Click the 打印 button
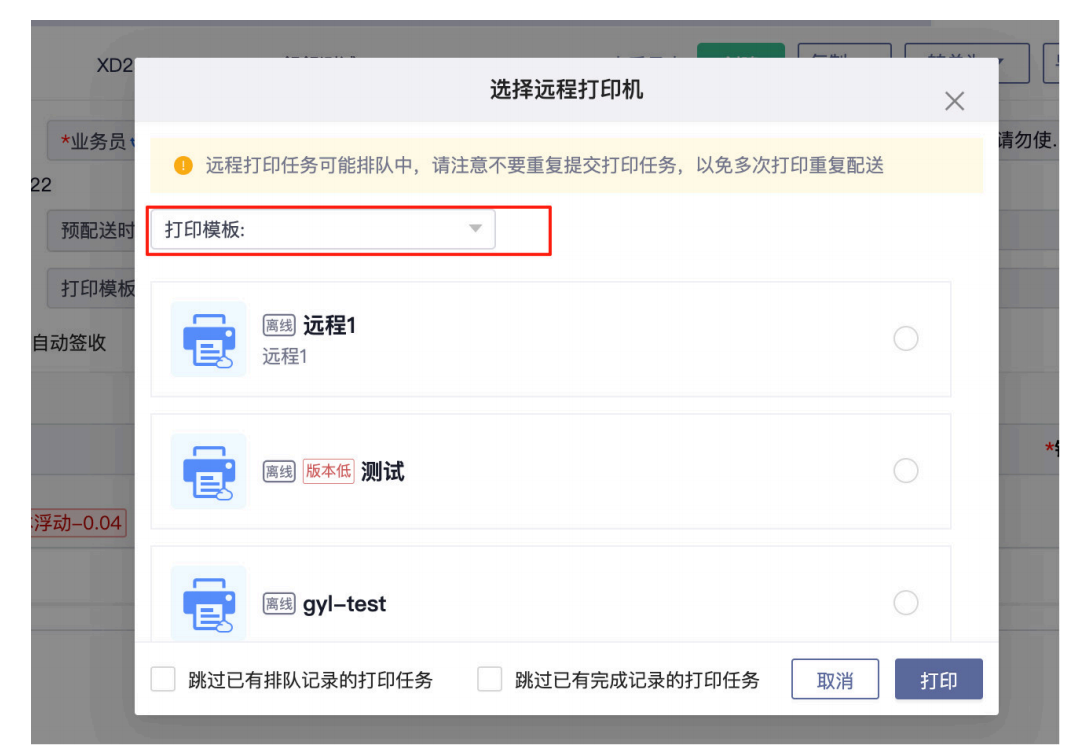The image size is (1086, 750). tap(938, 680)
